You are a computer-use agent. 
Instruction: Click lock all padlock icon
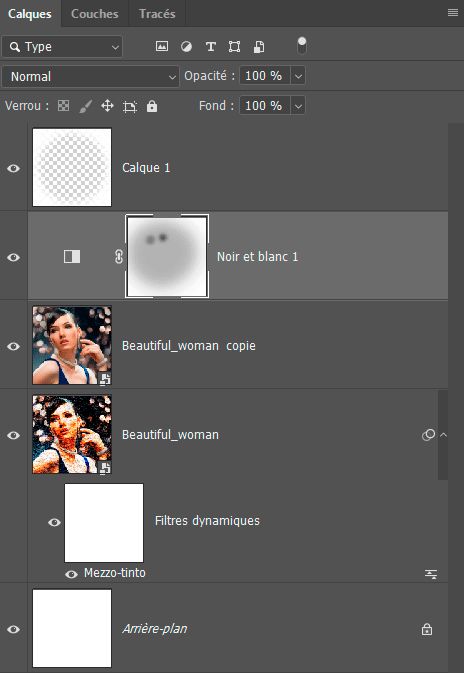pos(152,106)
